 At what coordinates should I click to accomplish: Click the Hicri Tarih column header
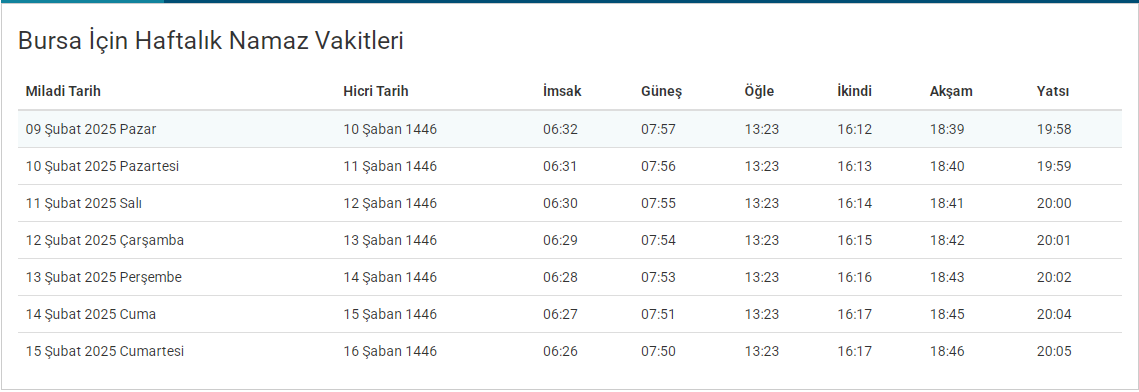[376, 91]
